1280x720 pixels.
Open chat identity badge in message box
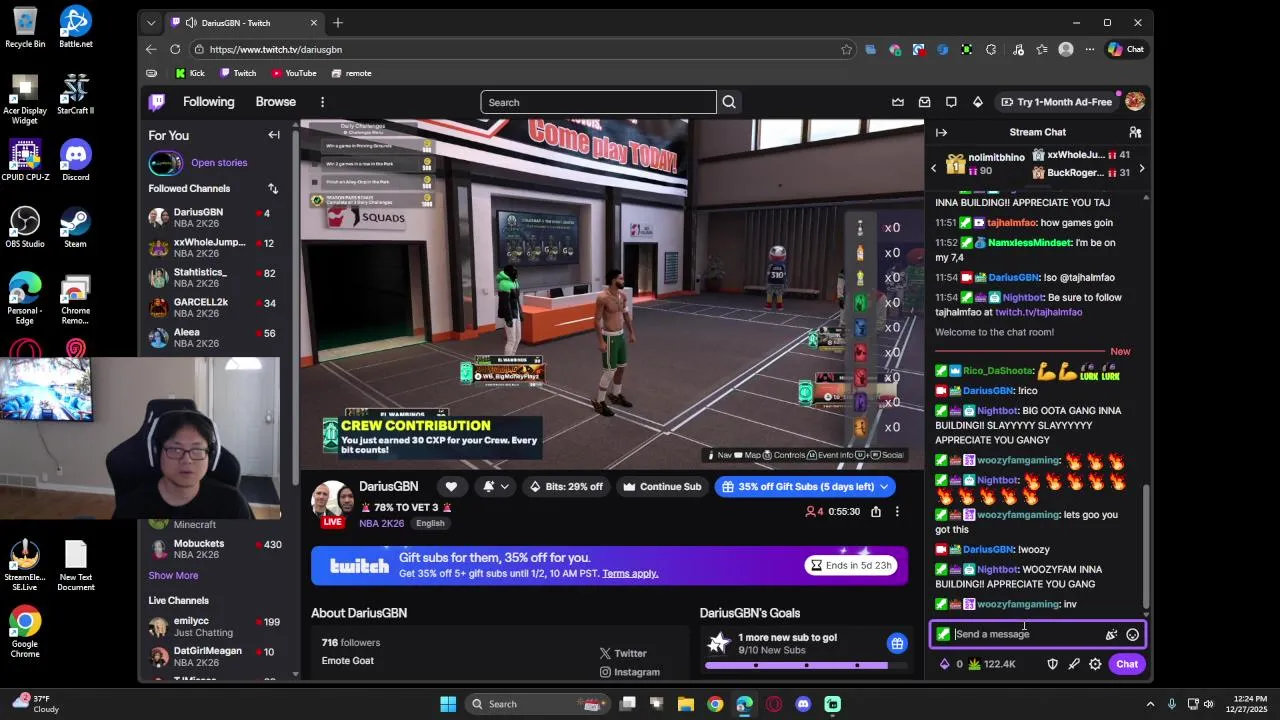[943, 634]
